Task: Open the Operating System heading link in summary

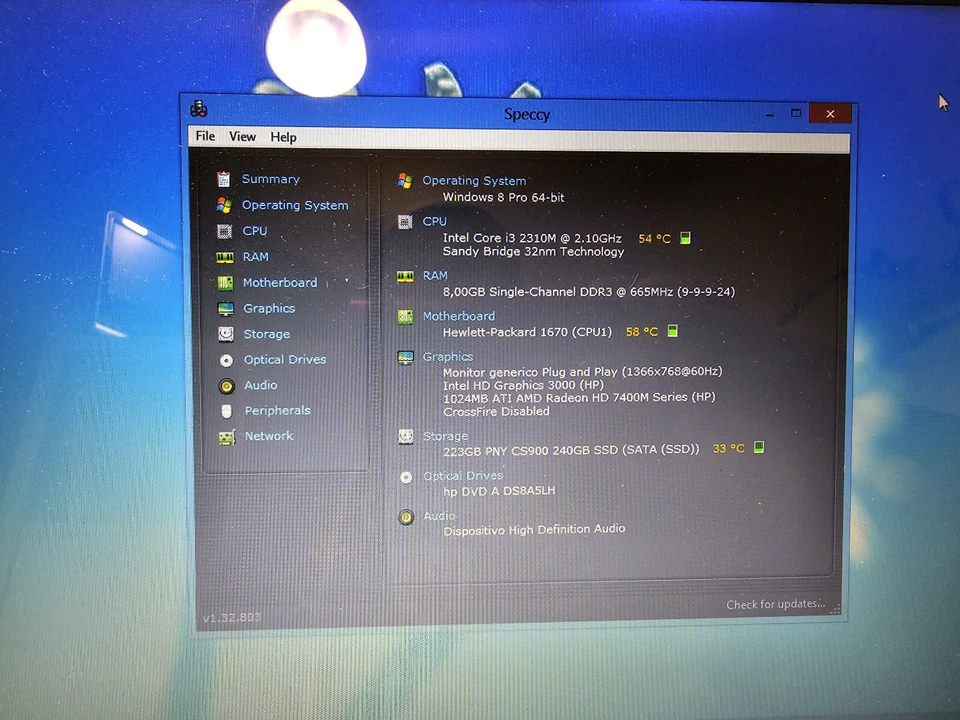Action: coord(474,181)
